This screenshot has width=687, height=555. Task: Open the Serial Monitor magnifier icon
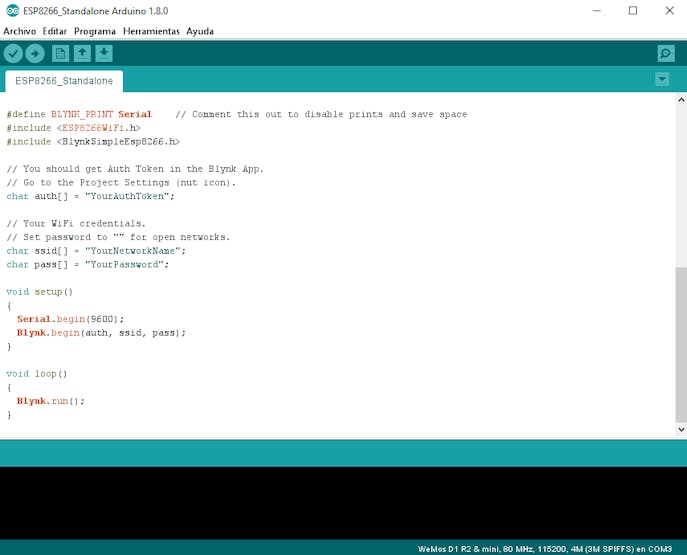[666, 53]
